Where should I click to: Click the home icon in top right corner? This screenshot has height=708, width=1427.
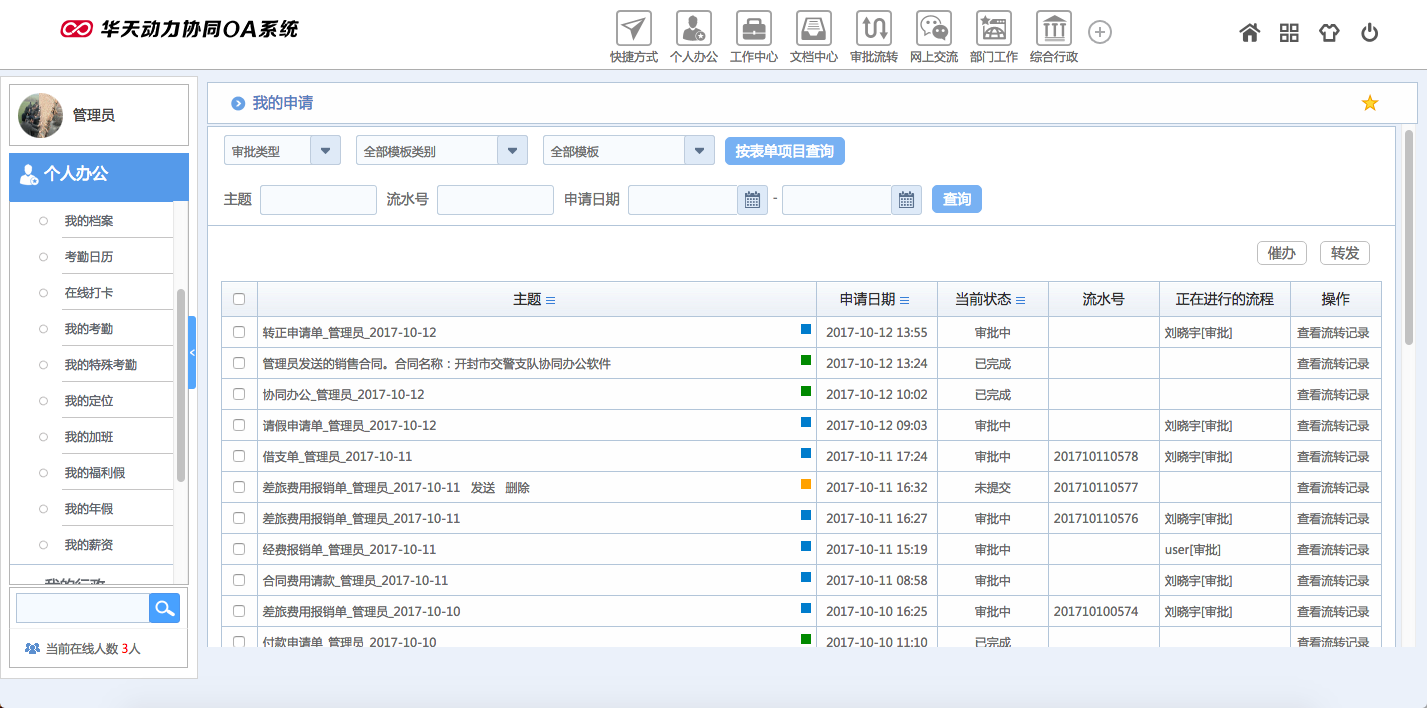1249,32
